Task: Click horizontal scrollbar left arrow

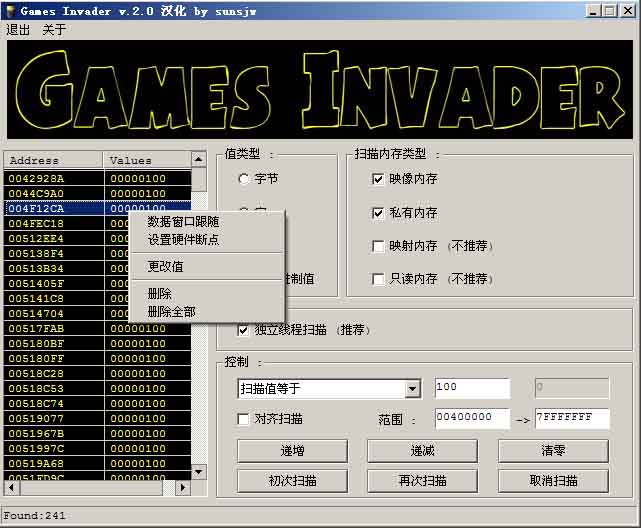Action: (x=11, y=487)
